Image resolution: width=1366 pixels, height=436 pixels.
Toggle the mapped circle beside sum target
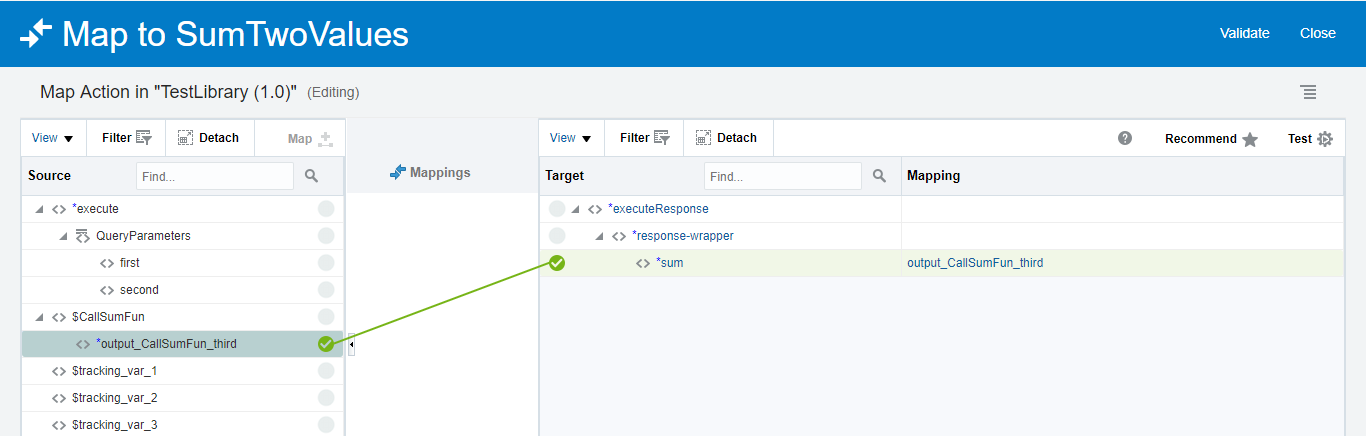[x=557, y=263]
